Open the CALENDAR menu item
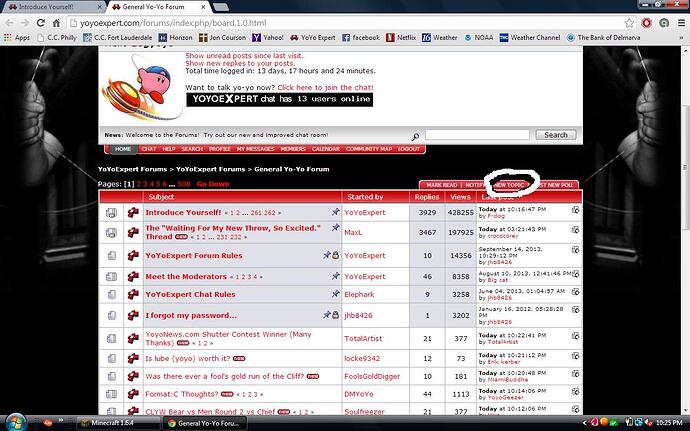The image size is (690, 431). (326, 149)
